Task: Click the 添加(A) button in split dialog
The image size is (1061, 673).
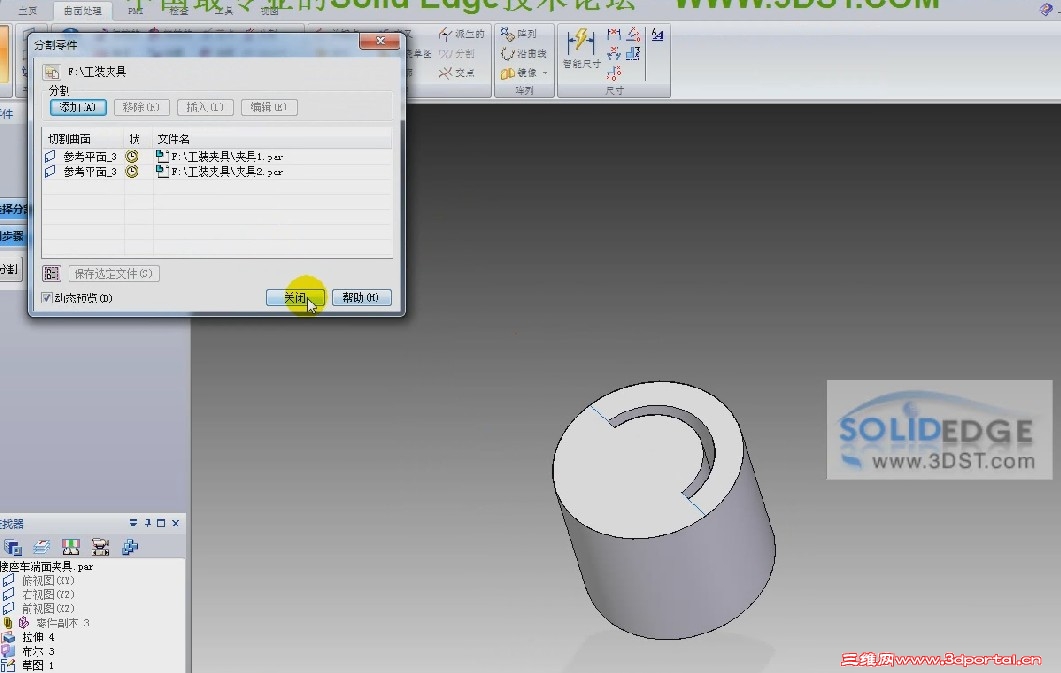Action: coord(78,107)
